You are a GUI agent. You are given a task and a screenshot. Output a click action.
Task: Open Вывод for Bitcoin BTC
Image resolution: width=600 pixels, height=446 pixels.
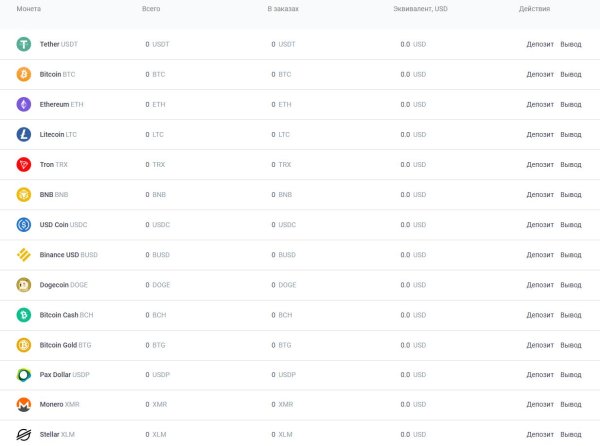[x=570, y=74]
